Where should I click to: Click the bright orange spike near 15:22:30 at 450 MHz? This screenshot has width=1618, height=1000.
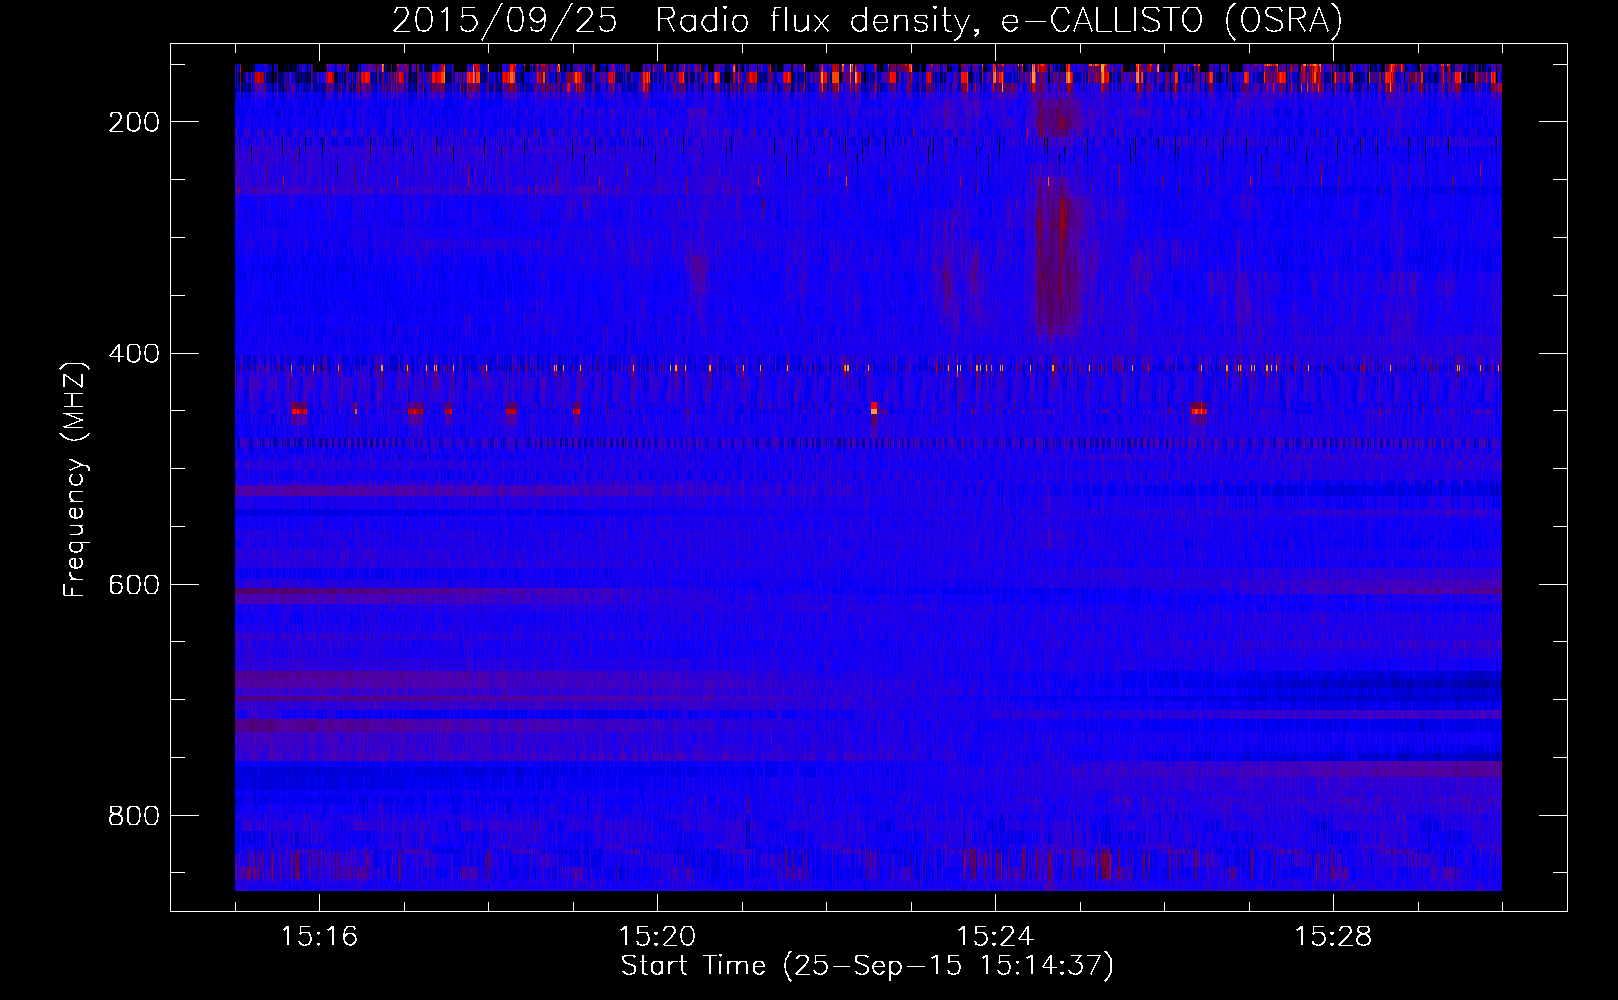(x=874, y=408)
